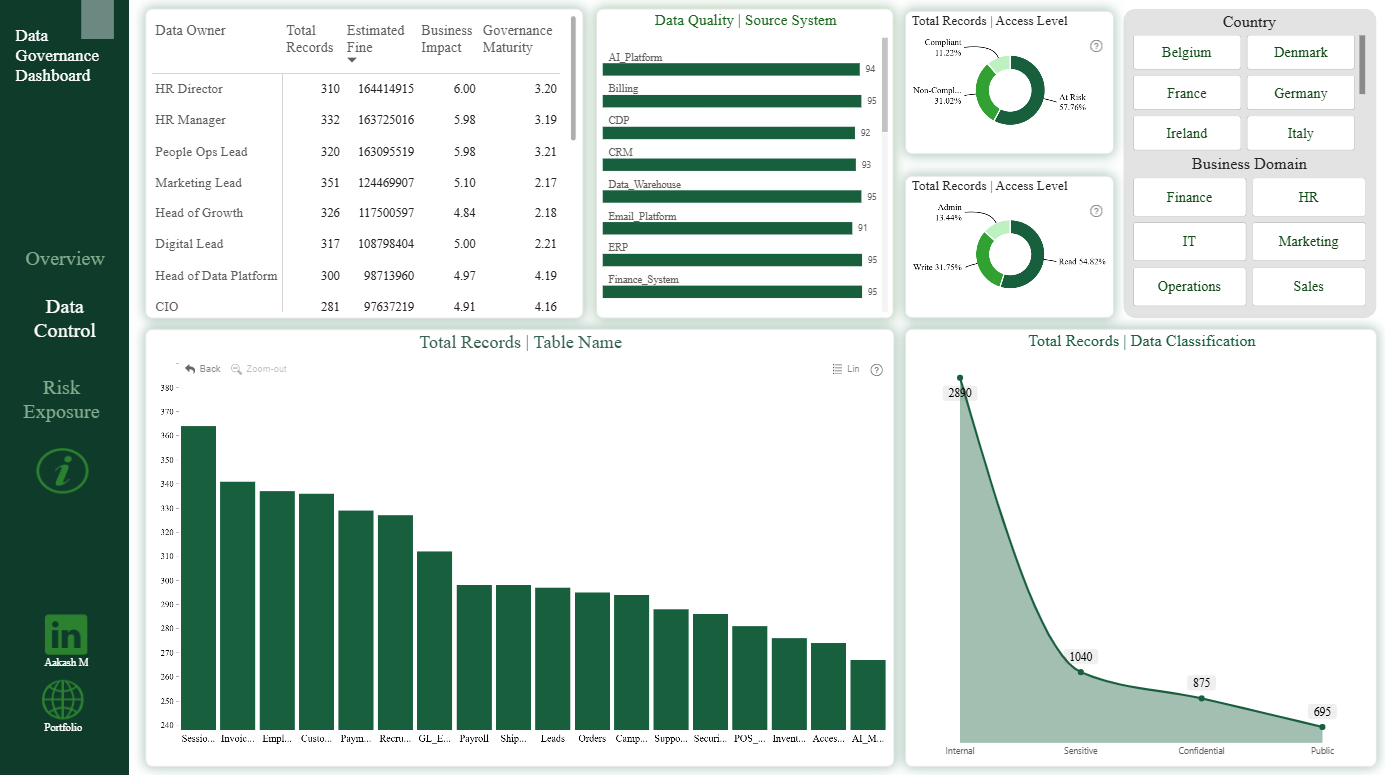Click help icon on compliance donut chart
Image resolution: width=1390 pixels, height=775 pixels.
pyautogui.click(x=1096, y=46)
